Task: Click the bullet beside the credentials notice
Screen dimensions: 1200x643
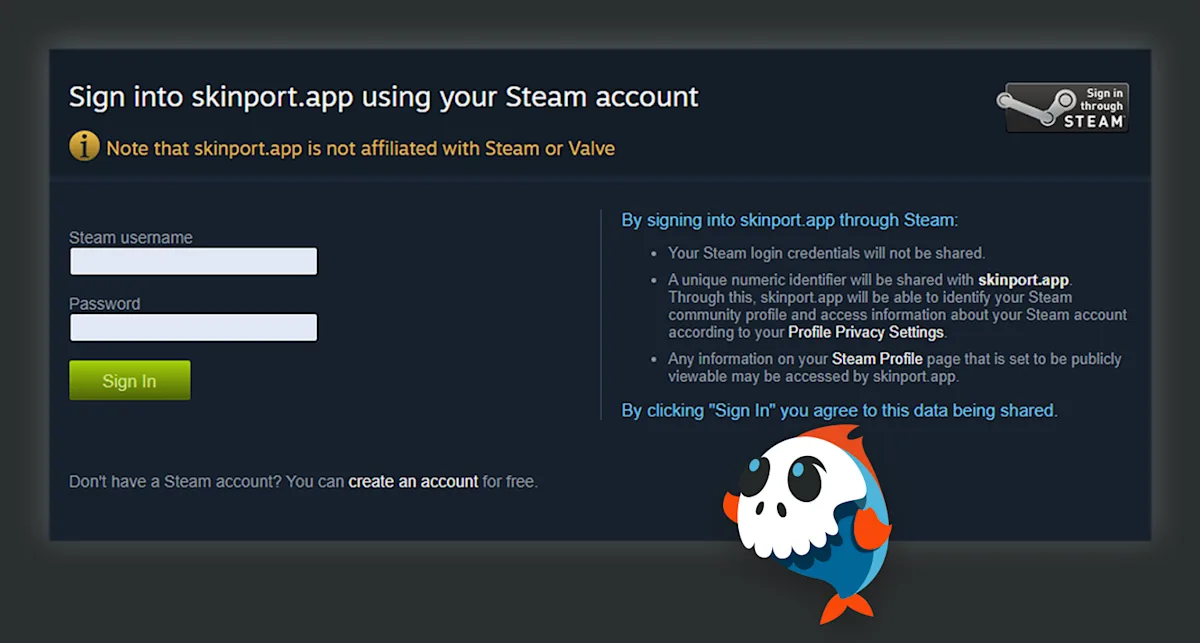Action: (x=654, y=254)
